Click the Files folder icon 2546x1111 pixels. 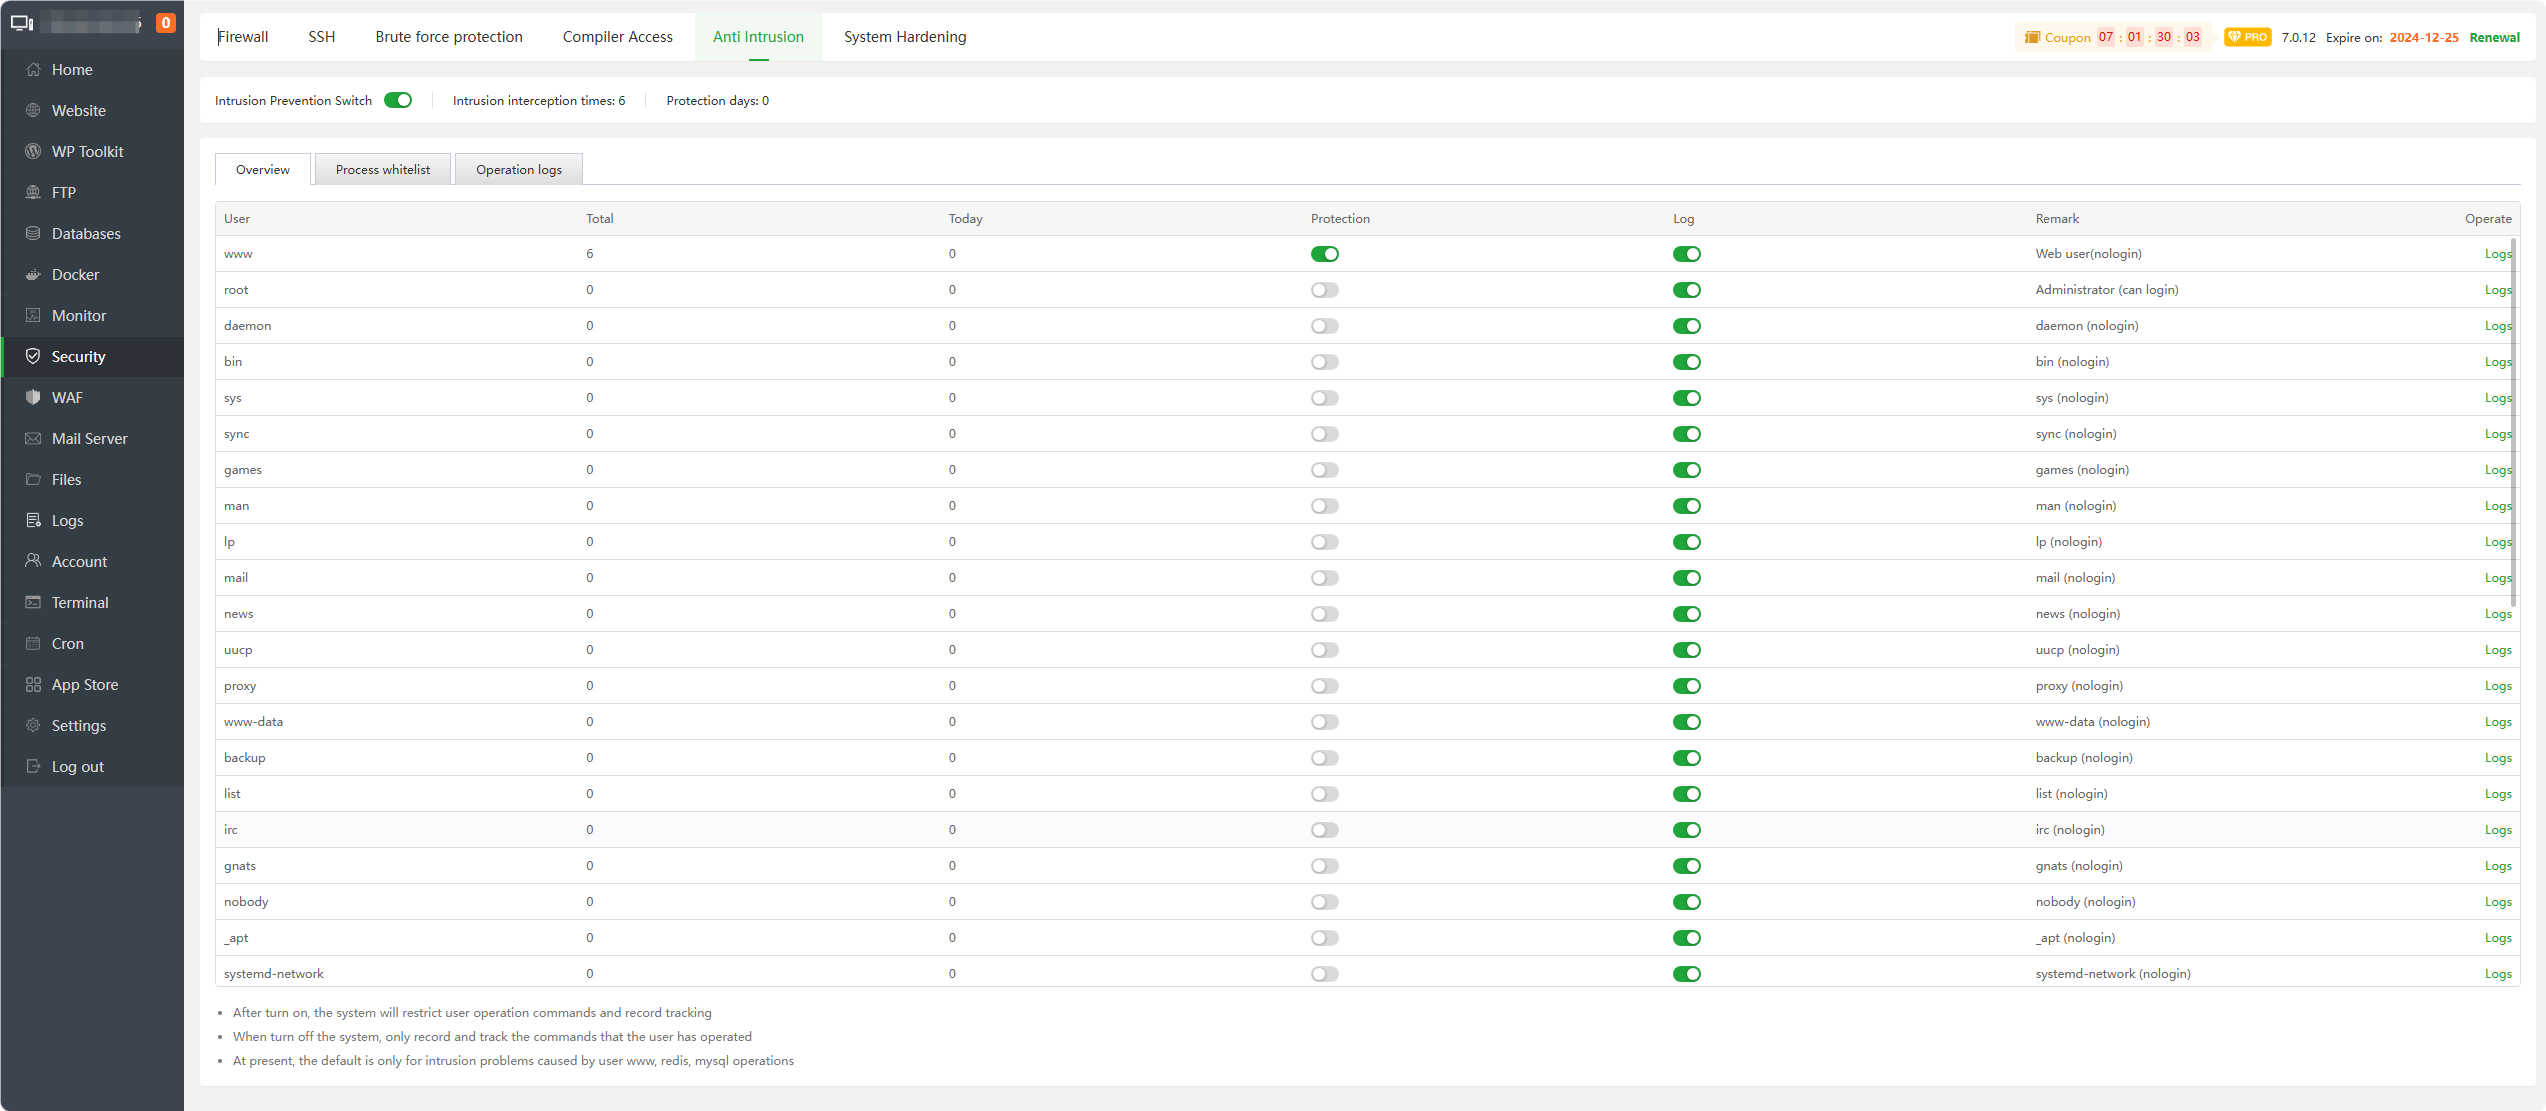click(x=33, y=479)
